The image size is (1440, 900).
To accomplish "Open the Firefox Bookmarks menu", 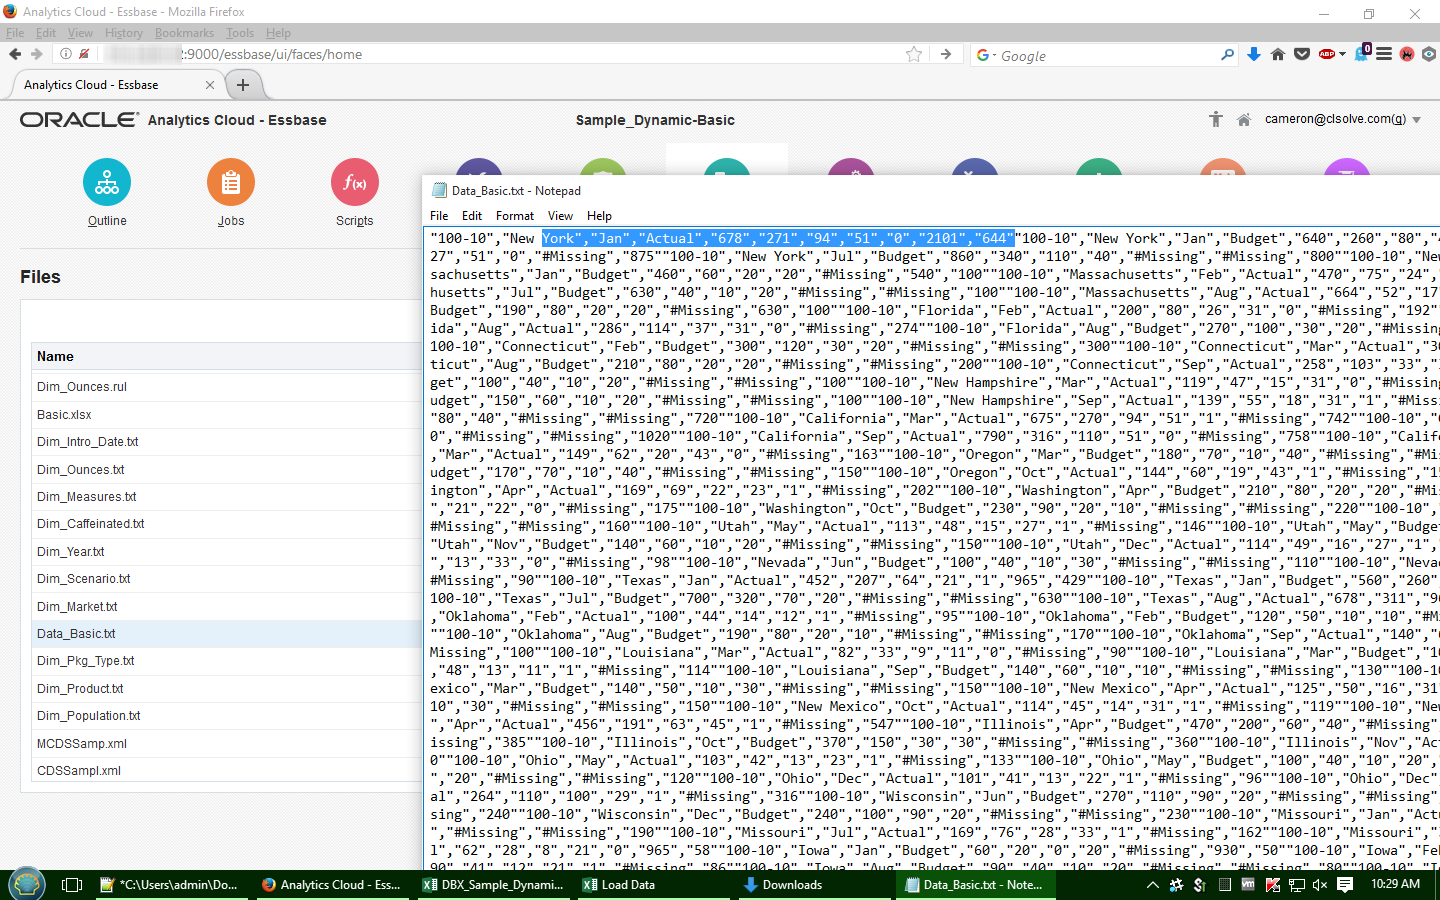I will (184, 33).
